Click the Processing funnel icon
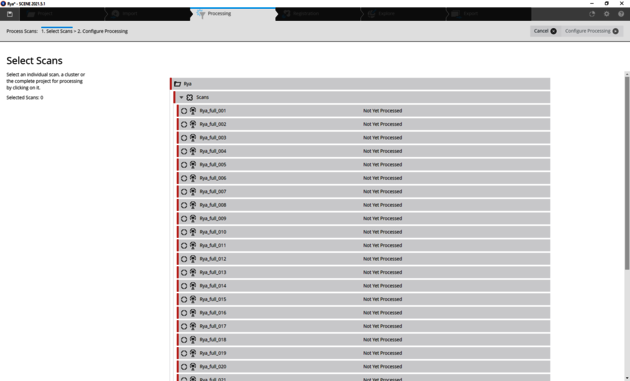Screen dimensions: 630x381 click(x=201, y=14)
